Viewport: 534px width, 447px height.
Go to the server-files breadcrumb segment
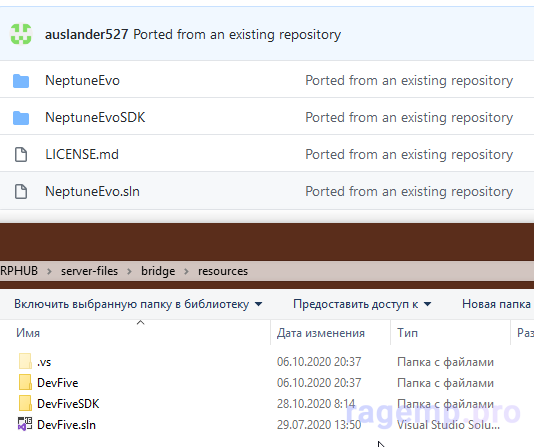[89, 271]
